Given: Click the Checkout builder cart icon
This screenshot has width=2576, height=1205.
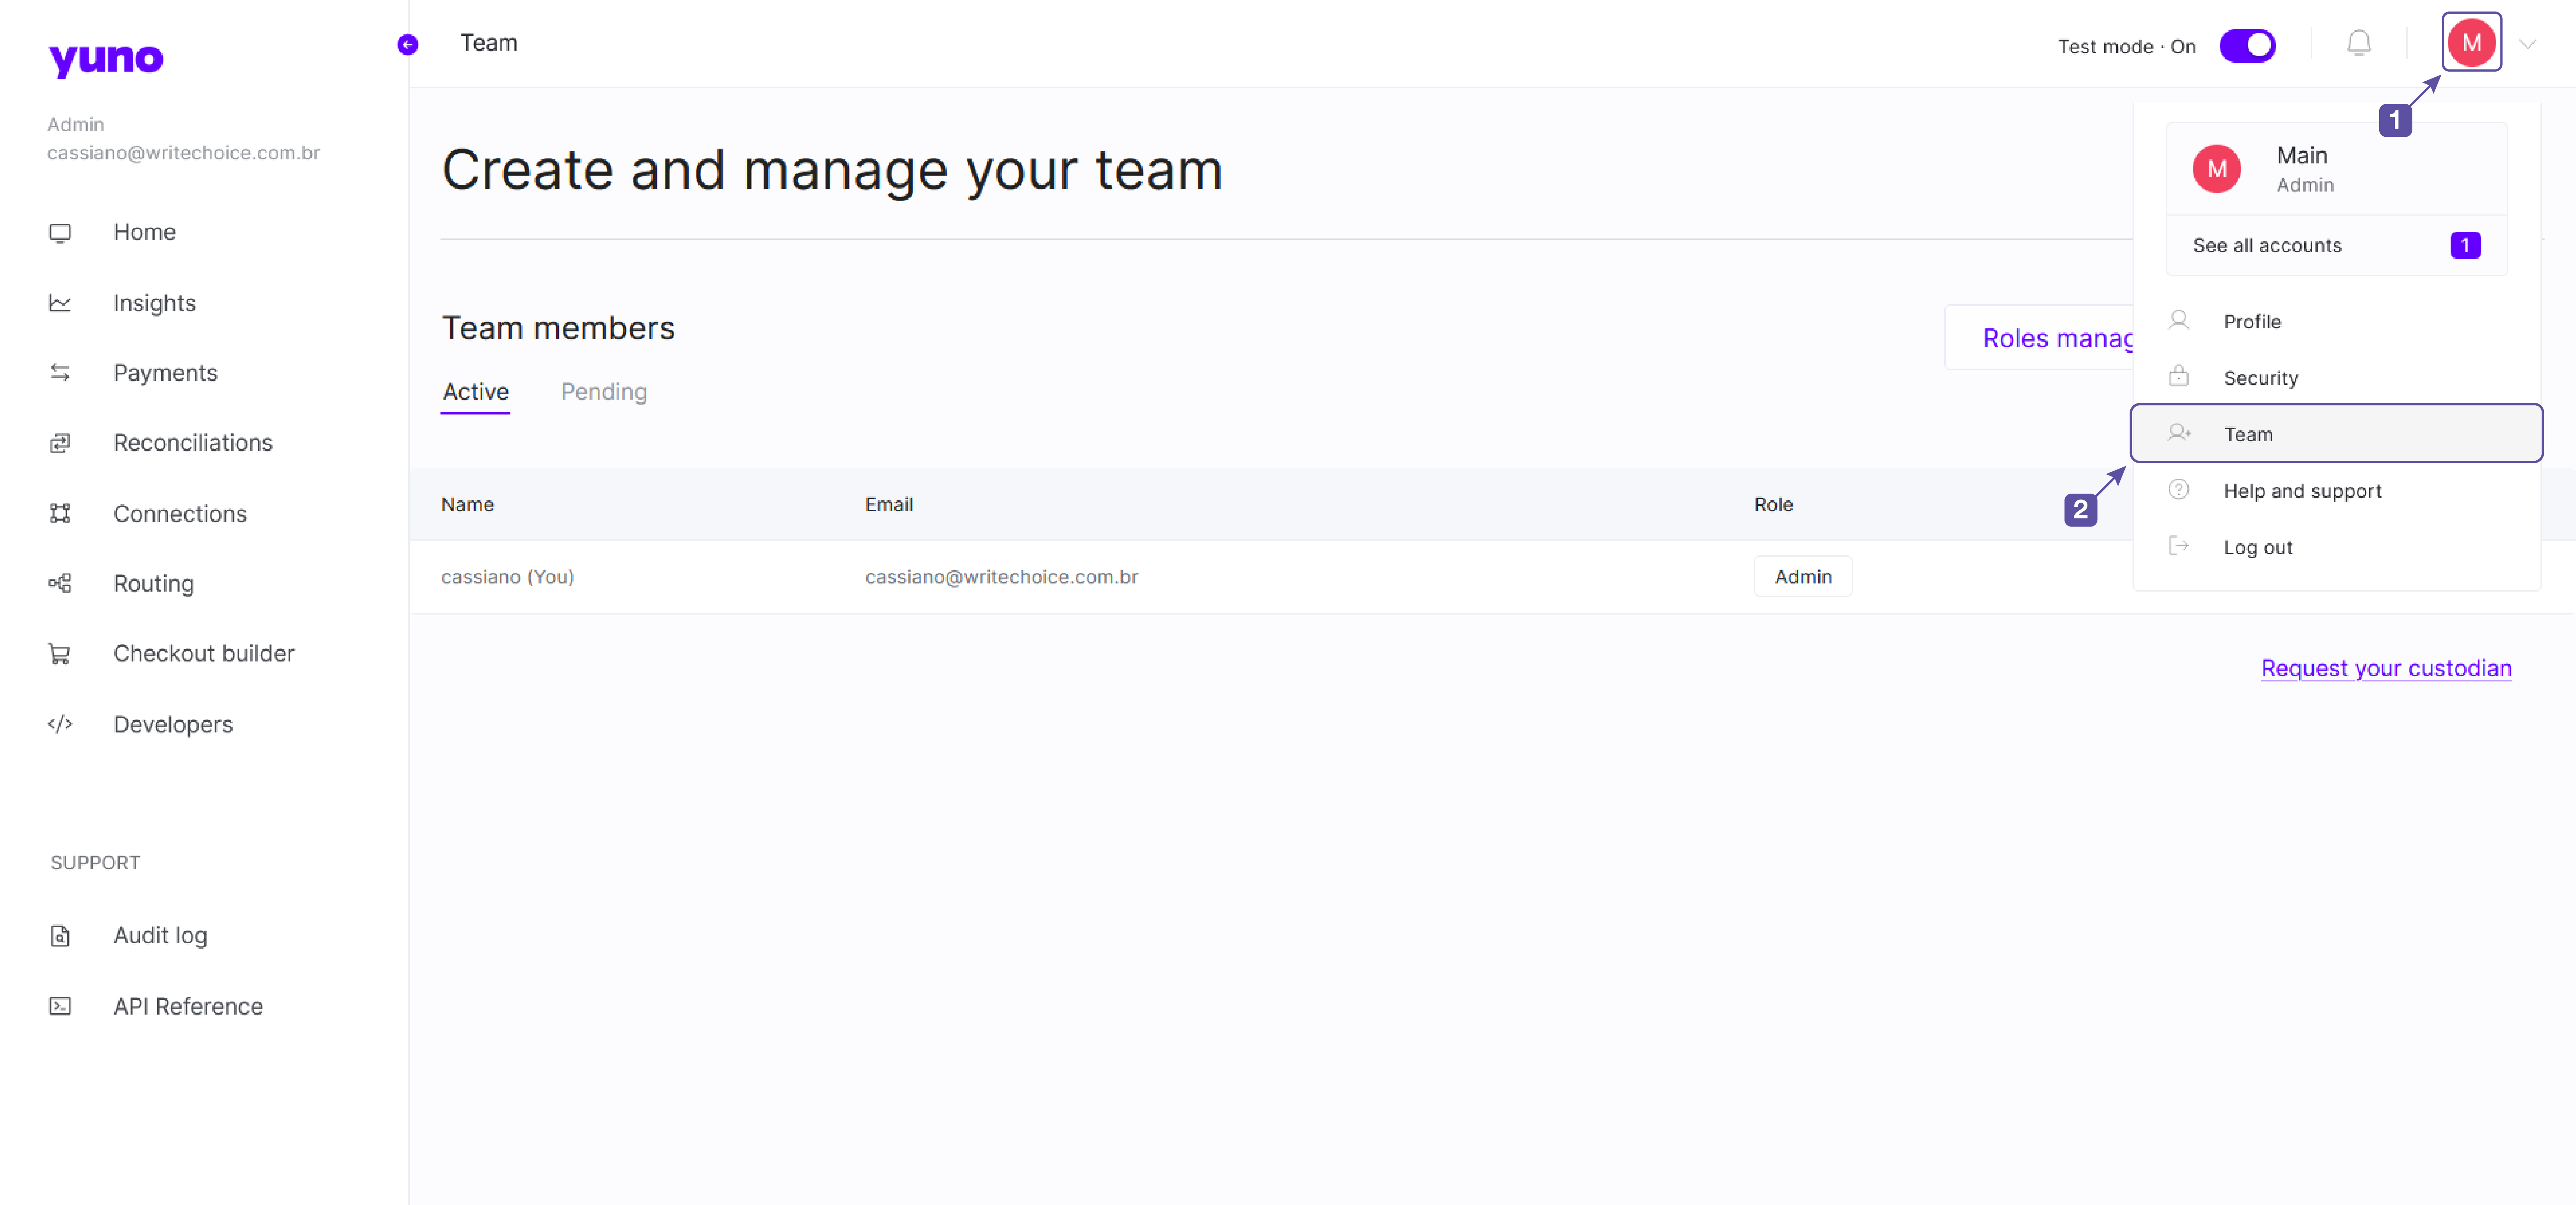Looking at the screenshot, I should click(x=60, y=654).
